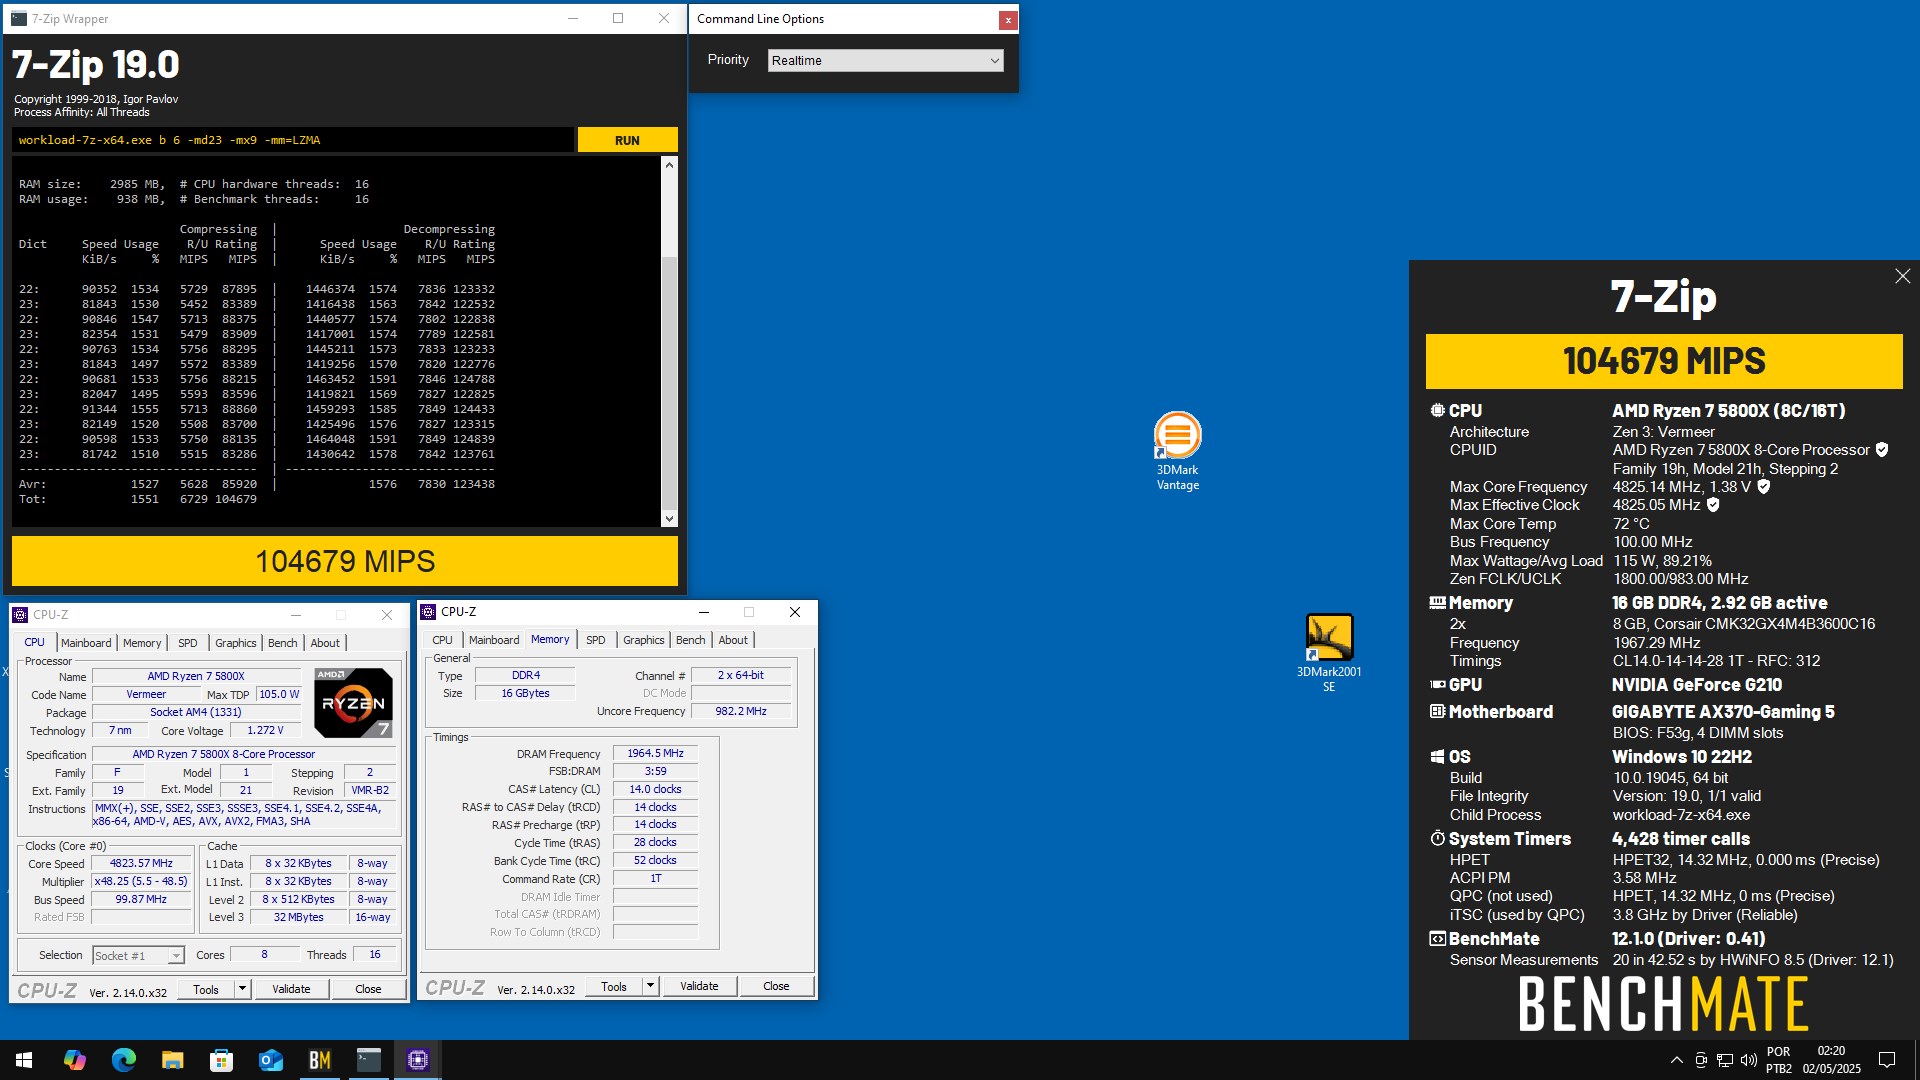Click the BenchMate 104679 MIPS score banner
Image resolution: width=1920 pixels, height=1080 pixels.
point(1664,361)
